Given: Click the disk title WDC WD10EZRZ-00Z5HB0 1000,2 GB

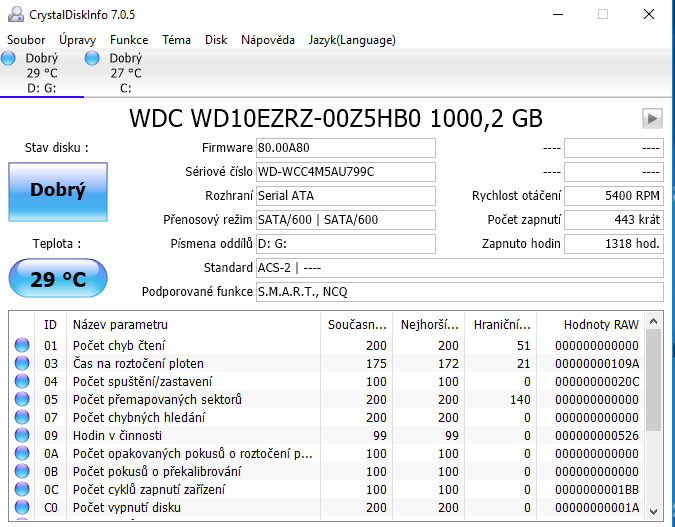Looking at the screenshot, I should pyautogui.click(x=336, y=118).
